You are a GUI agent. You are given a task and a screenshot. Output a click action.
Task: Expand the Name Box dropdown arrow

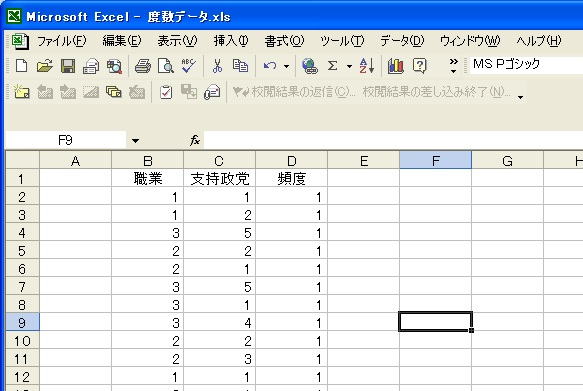point(135,140)
